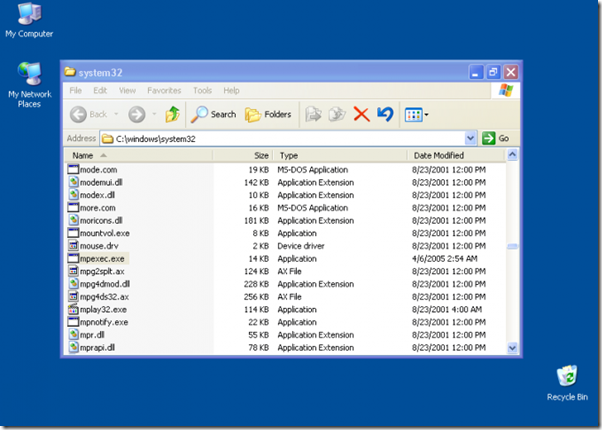
Task: Select the mpnotify.exe file icon
Action: pyautogui.click(x=73, y=322)
